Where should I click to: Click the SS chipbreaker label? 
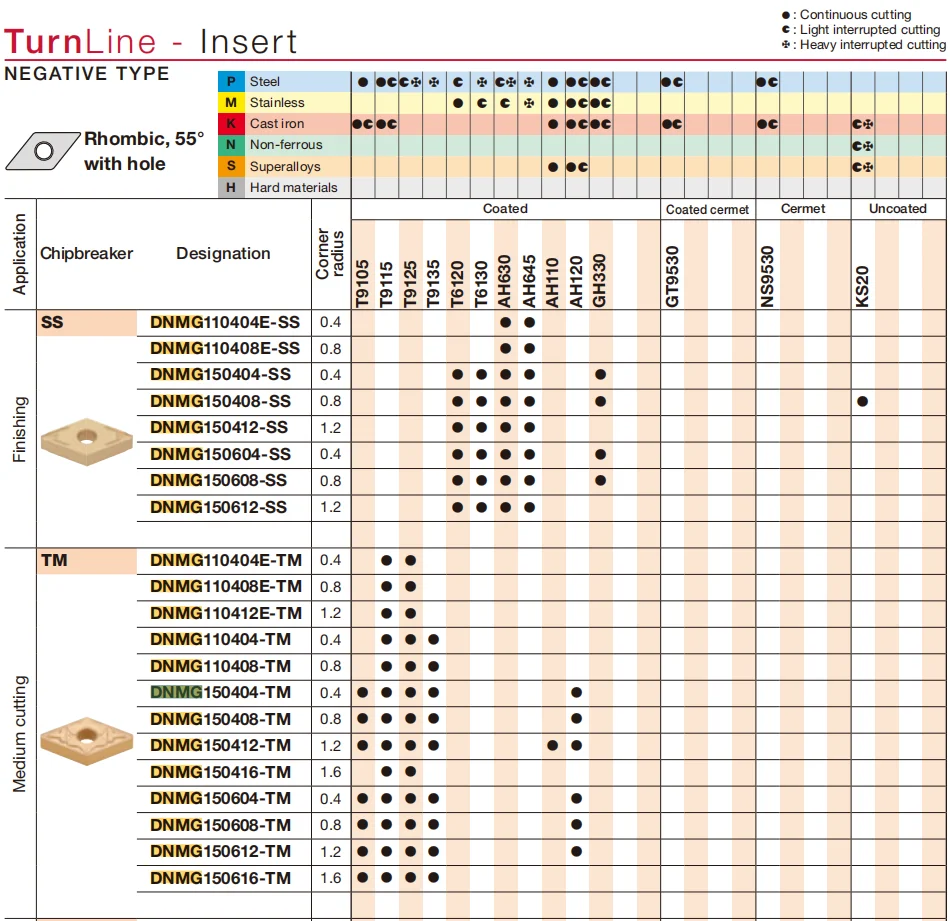pyautogui.click(x=52, y=322)
